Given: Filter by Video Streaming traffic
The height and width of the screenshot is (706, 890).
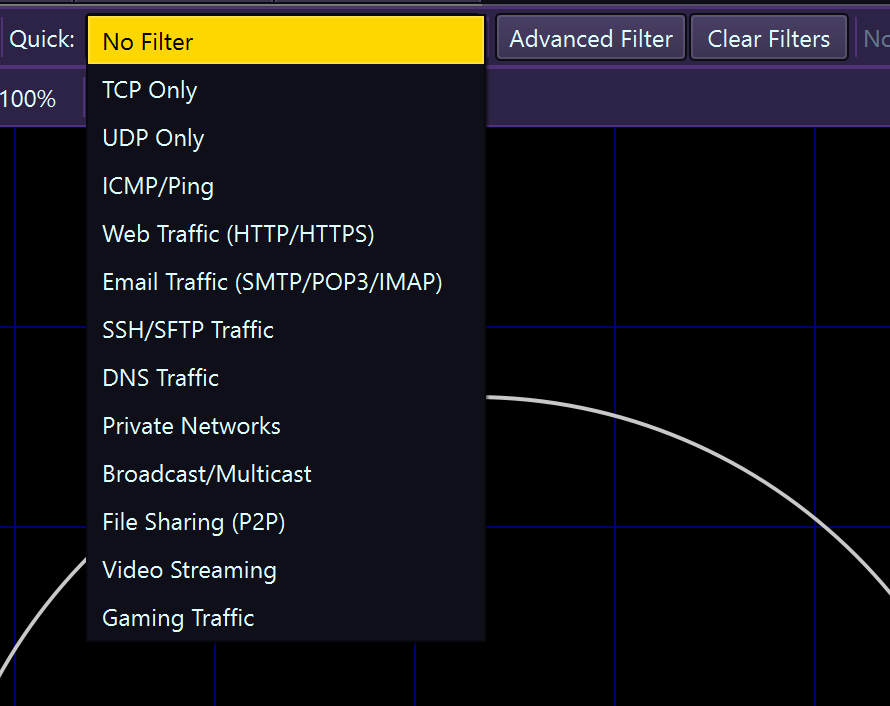Looking at the screenshot, I should [189, 570].
